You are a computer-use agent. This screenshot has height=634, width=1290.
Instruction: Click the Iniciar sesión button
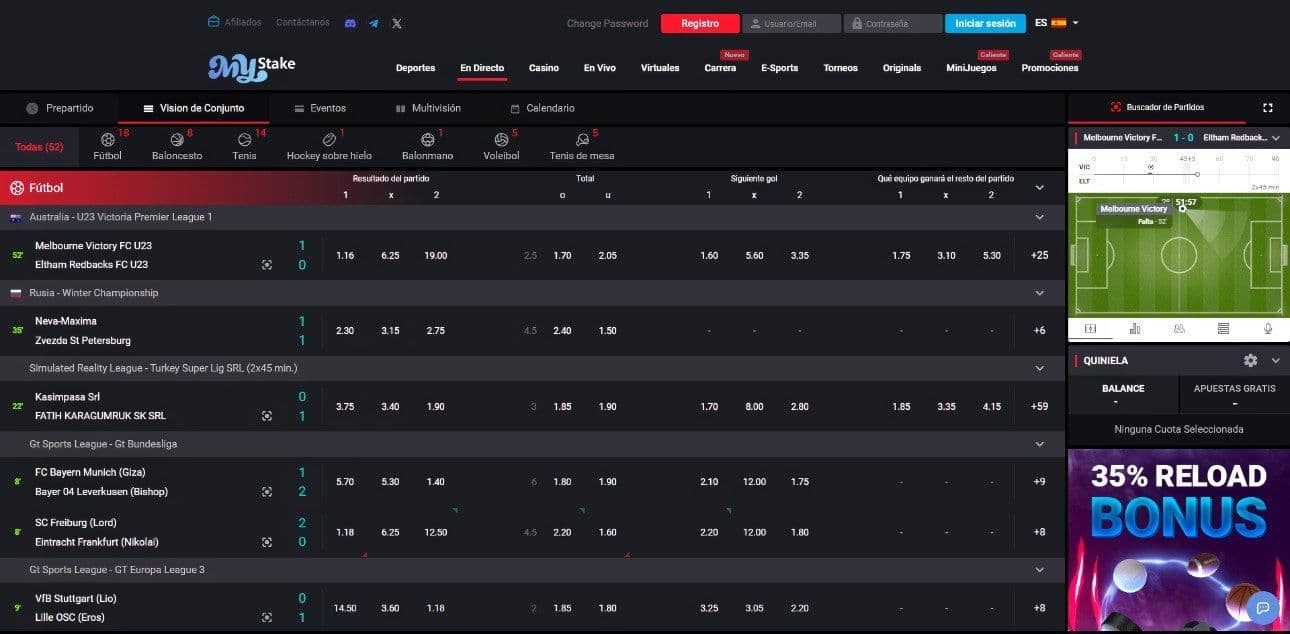(985, 22)
